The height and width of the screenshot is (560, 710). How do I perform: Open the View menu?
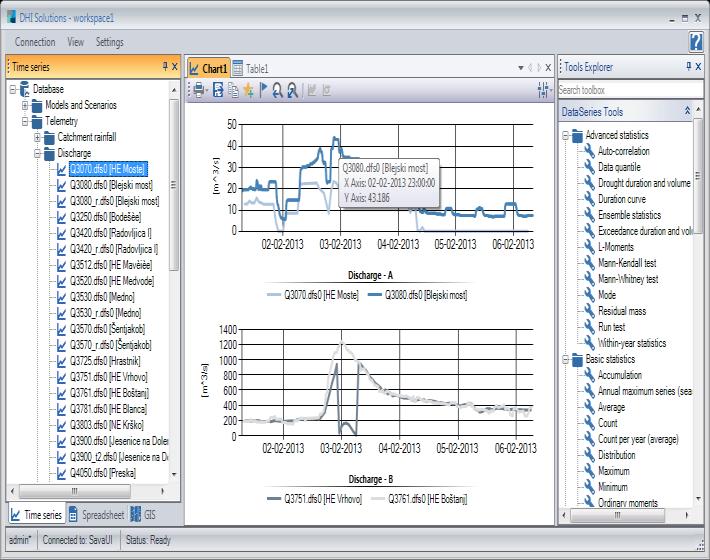coord(76,42)
